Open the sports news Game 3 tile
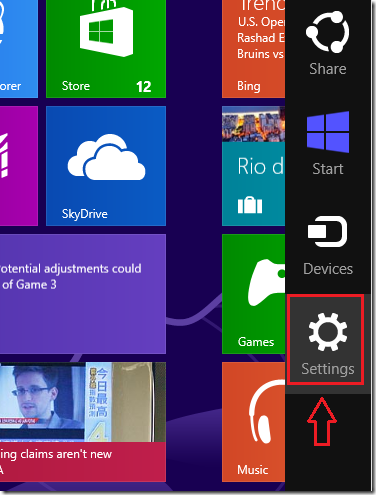 (x=83, y=294)
